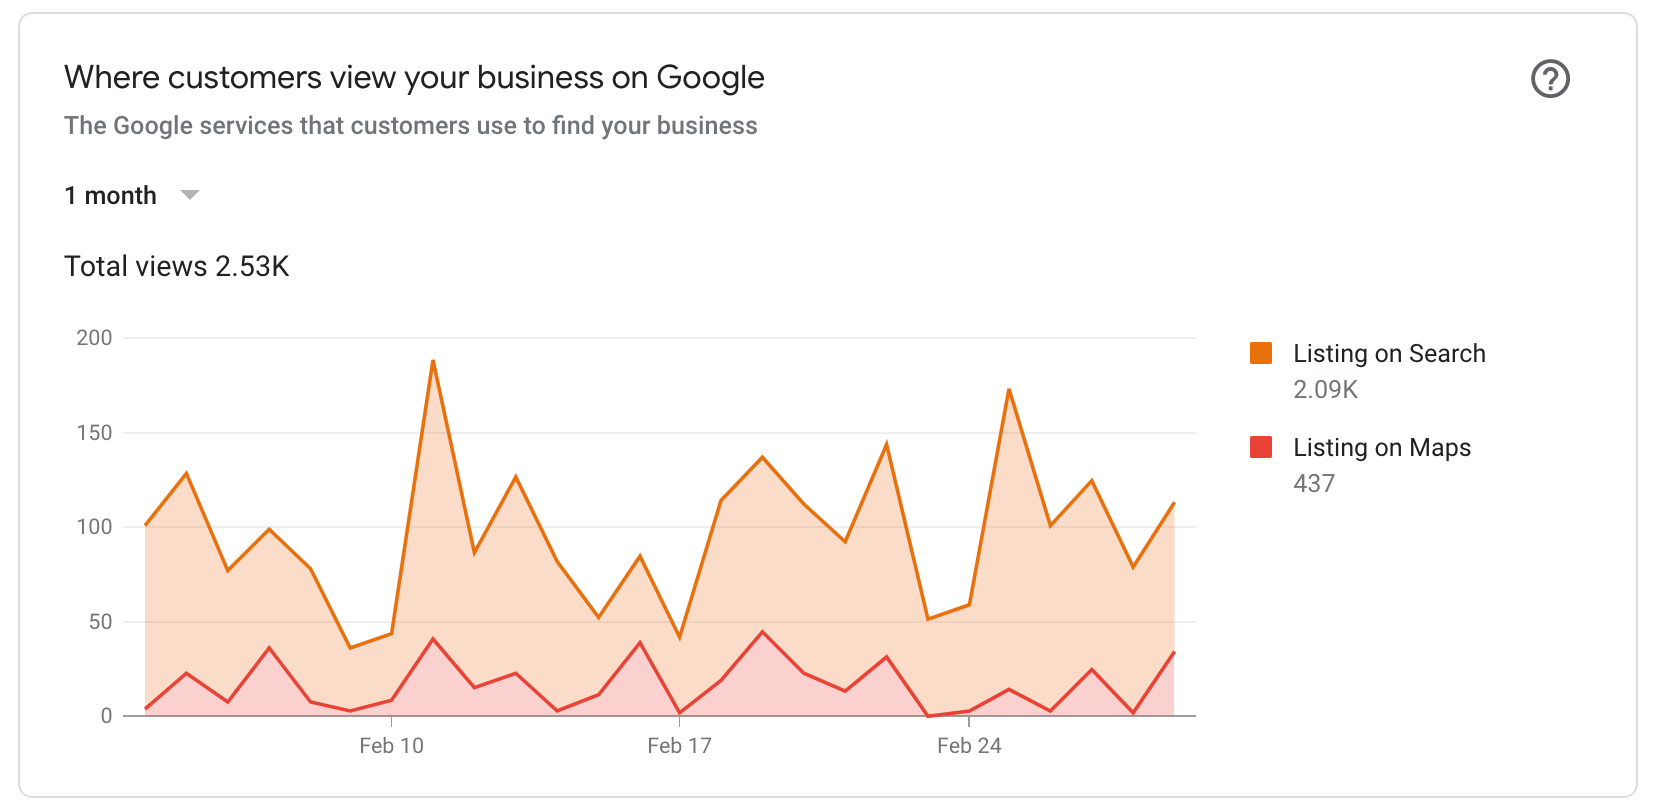
Task: Click the Total views 2.53K text
Action: point(177,266)
